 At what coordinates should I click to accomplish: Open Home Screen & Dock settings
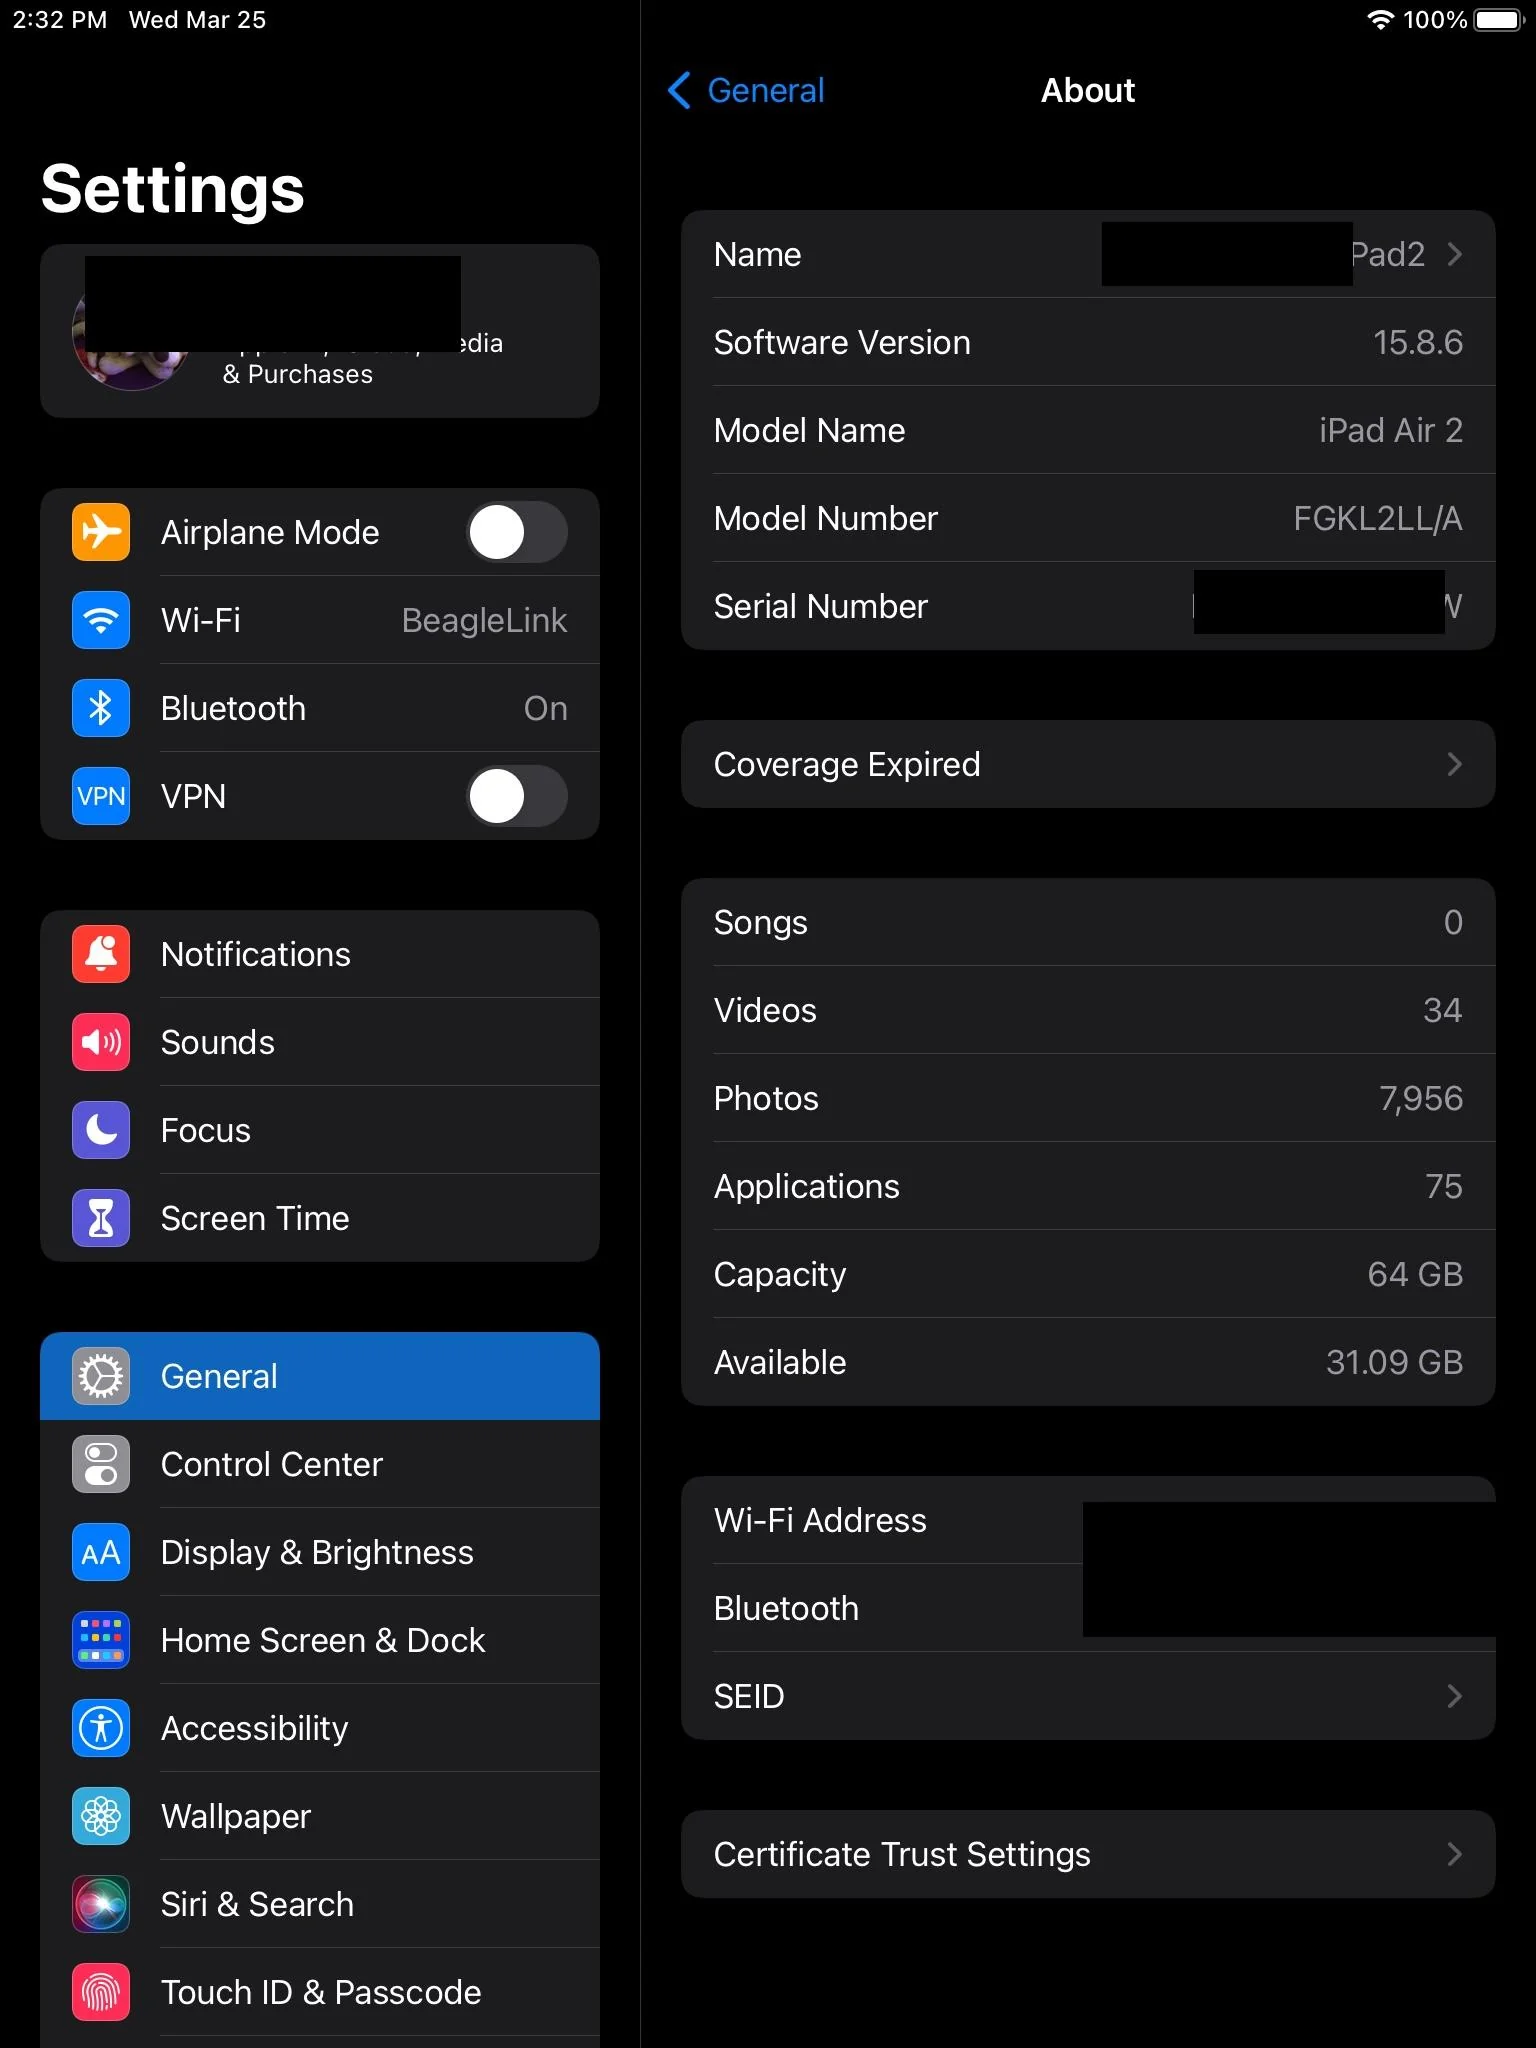320,1640
